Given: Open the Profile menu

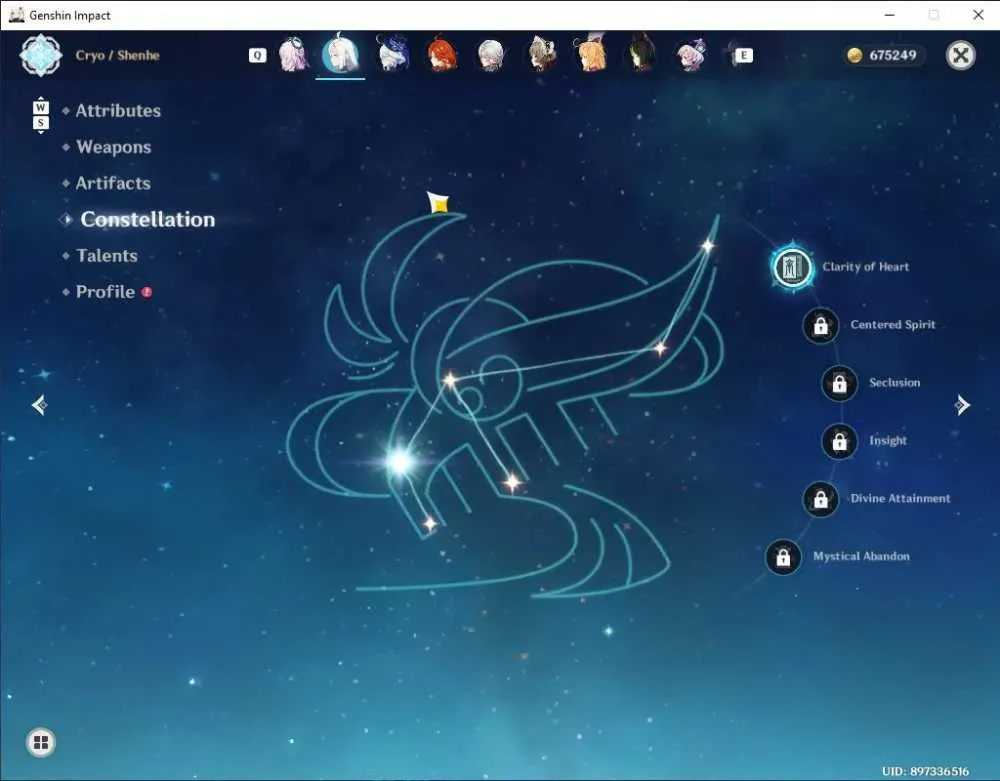Looking at the screenshot, I should tap(105, 292).
